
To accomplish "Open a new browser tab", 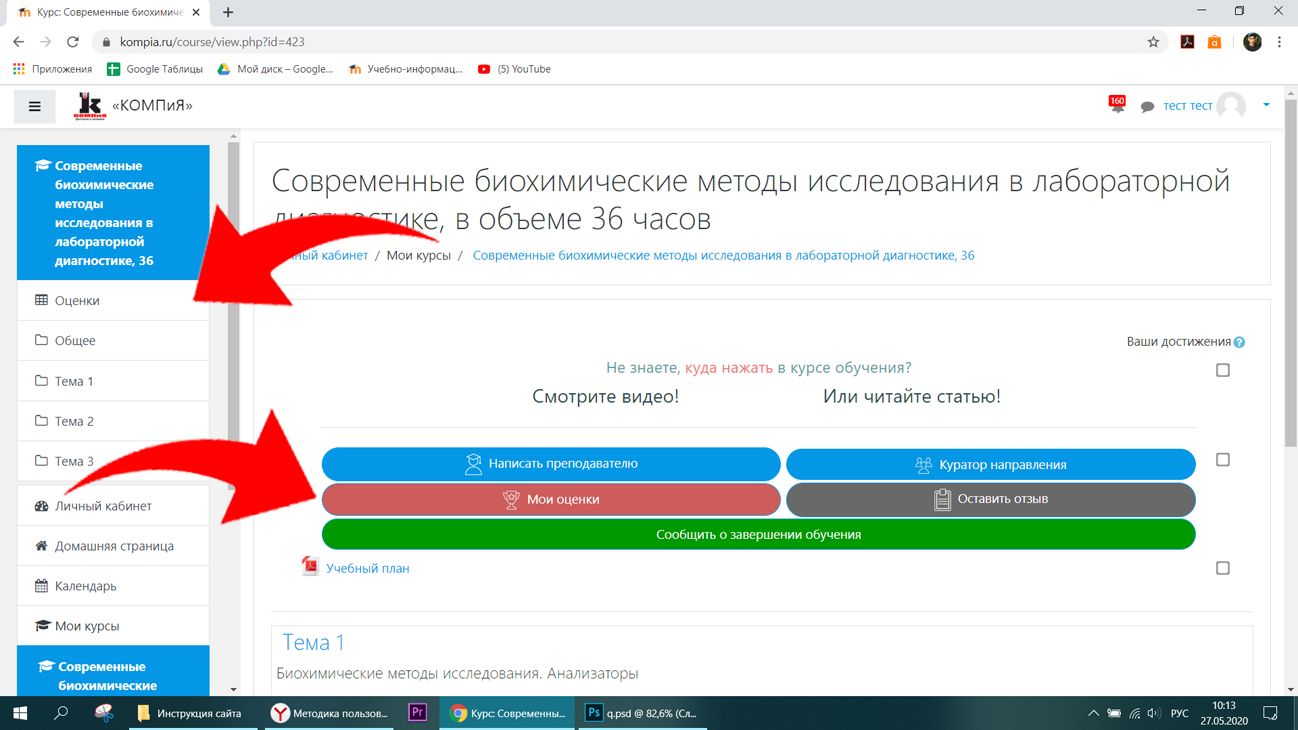I will (x=228, y=12).
